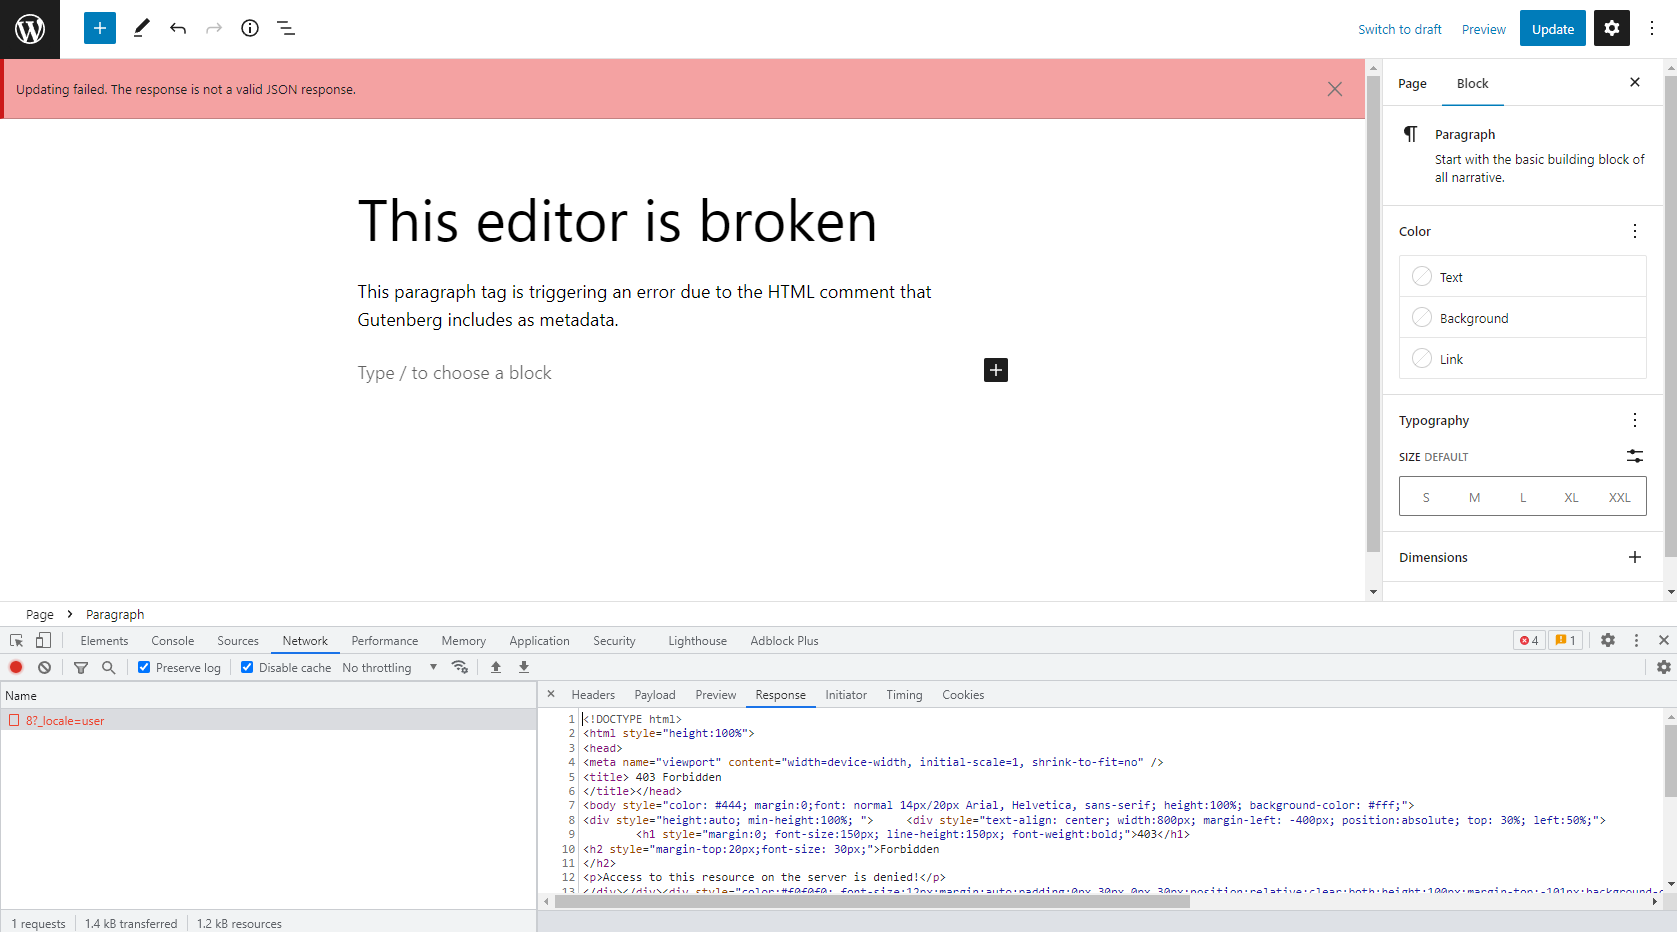Open the No throttling dropdown
1677x932 pixels.
[390, 667]
